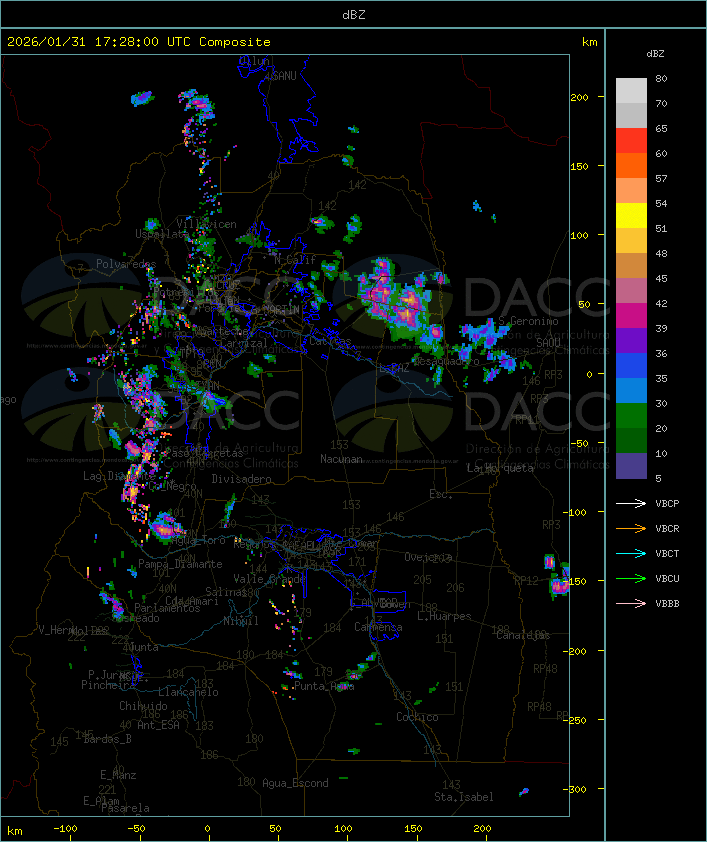
Task: Click the royal blue 35–36 dBZ swatch
Action: (631, 366)
